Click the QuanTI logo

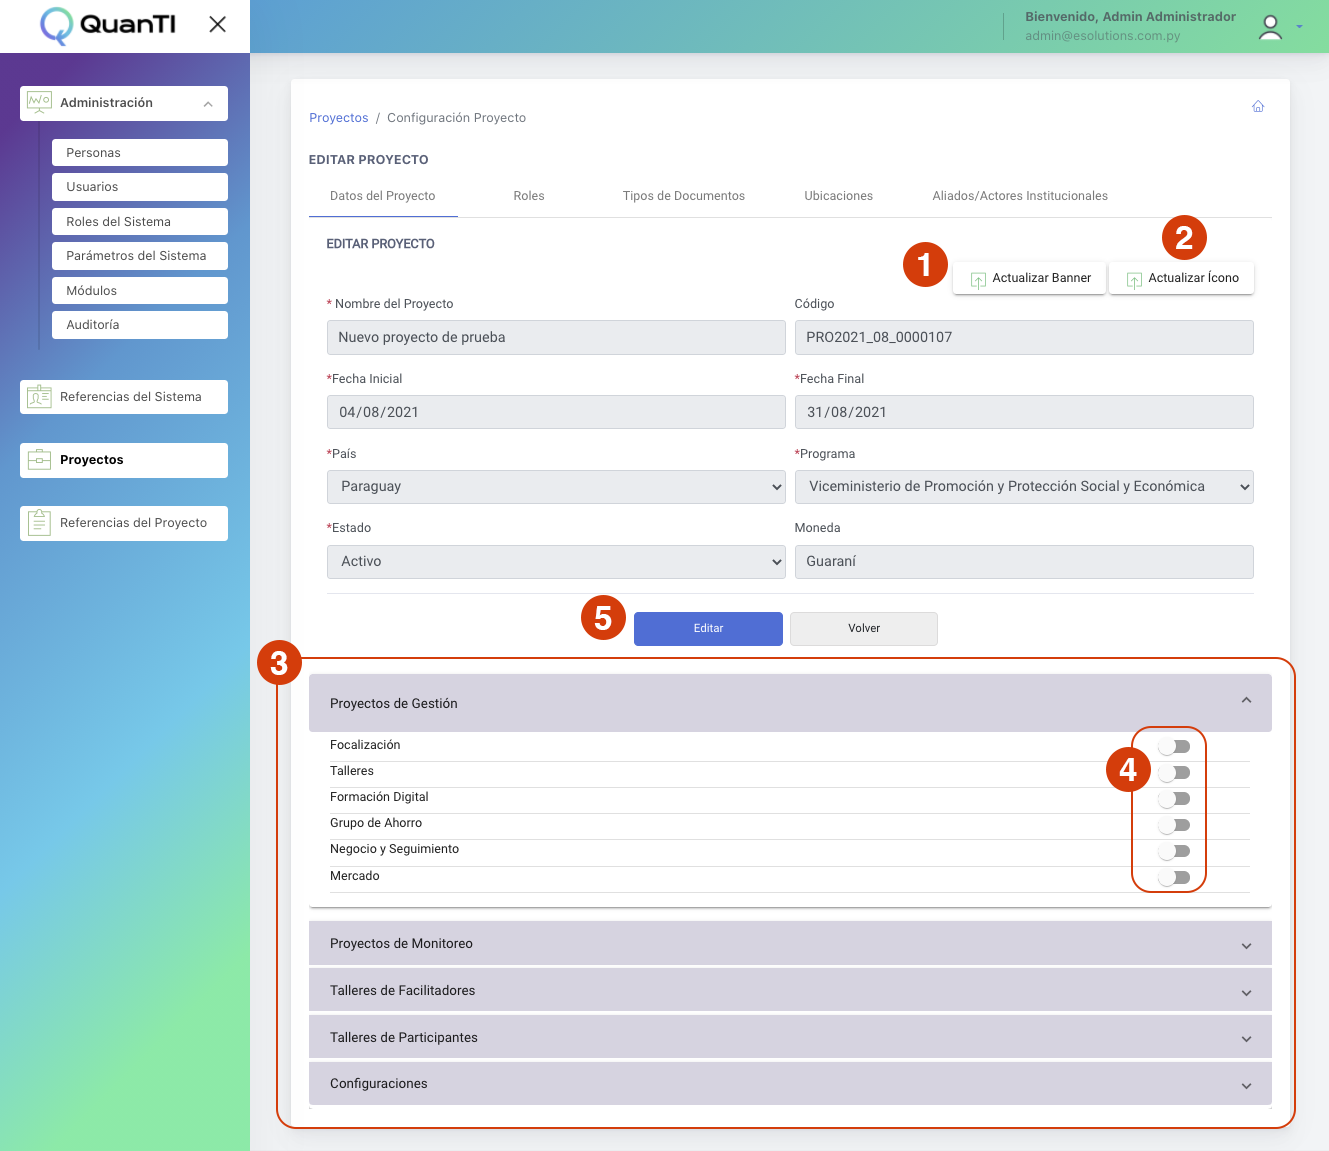[108, 25]
